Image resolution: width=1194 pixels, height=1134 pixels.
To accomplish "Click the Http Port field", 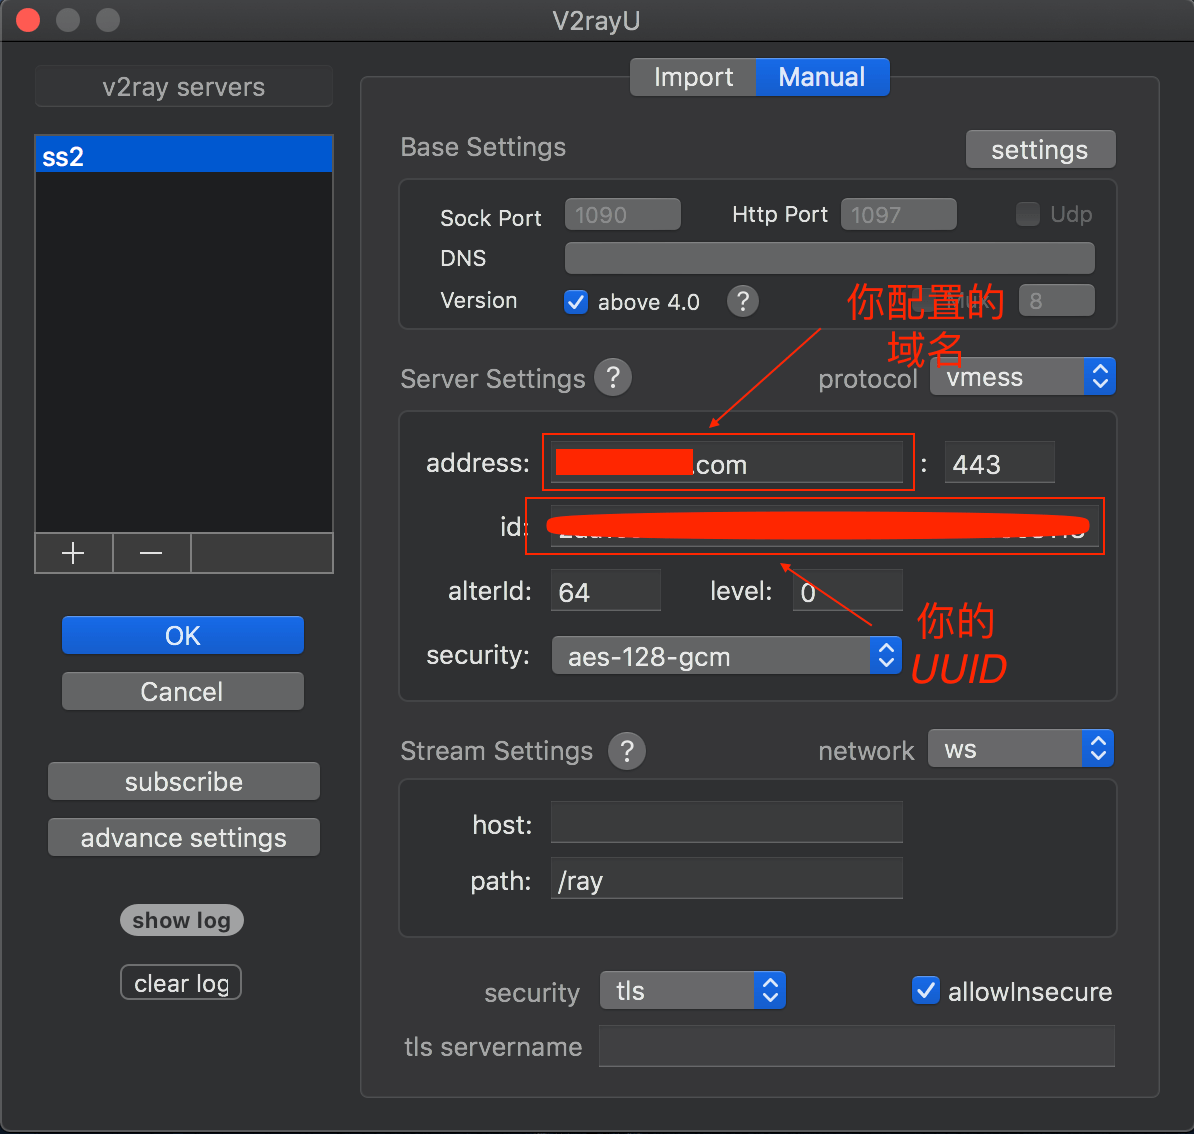I will pyautogui.click(x=899, y=214).
